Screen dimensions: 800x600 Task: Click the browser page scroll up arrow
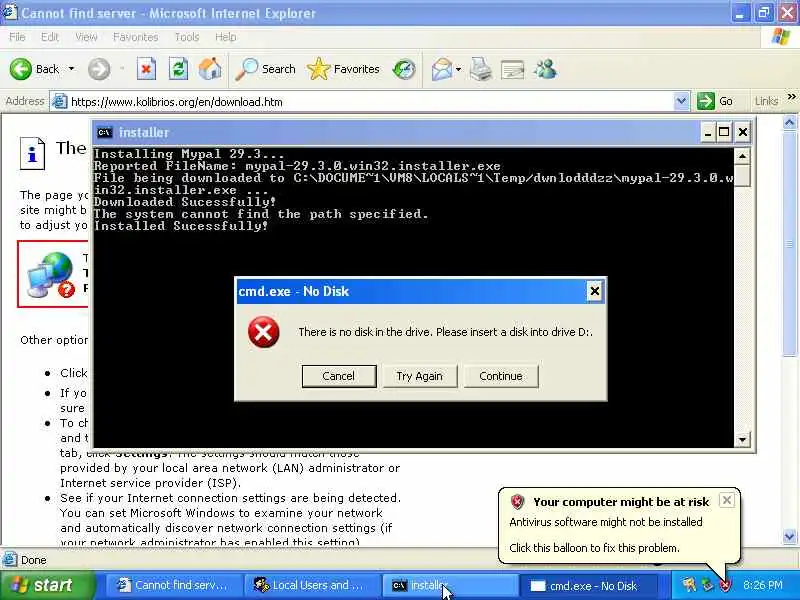(789, 123)
